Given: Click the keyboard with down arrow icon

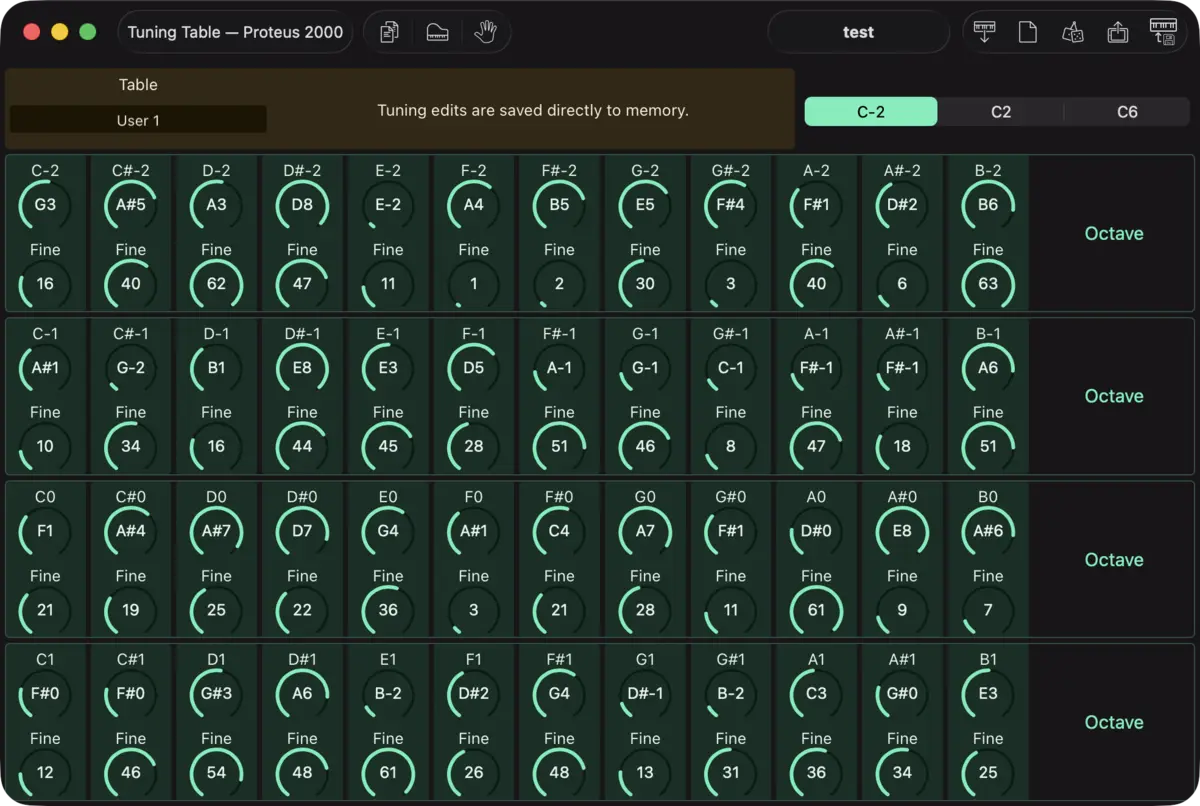Looking at the screenshot, I should [984, 32].
